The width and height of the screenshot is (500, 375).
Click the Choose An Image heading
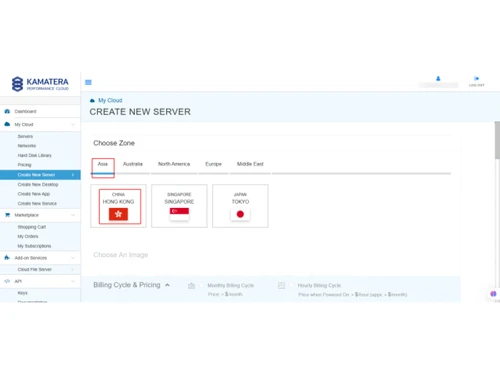click(121, 255)
